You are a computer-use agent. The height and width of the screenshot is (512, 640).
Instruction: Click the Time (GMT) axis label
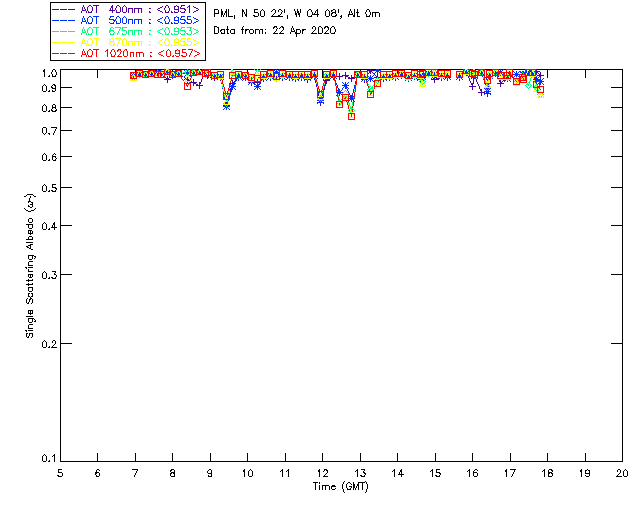[x=340, y=487]
